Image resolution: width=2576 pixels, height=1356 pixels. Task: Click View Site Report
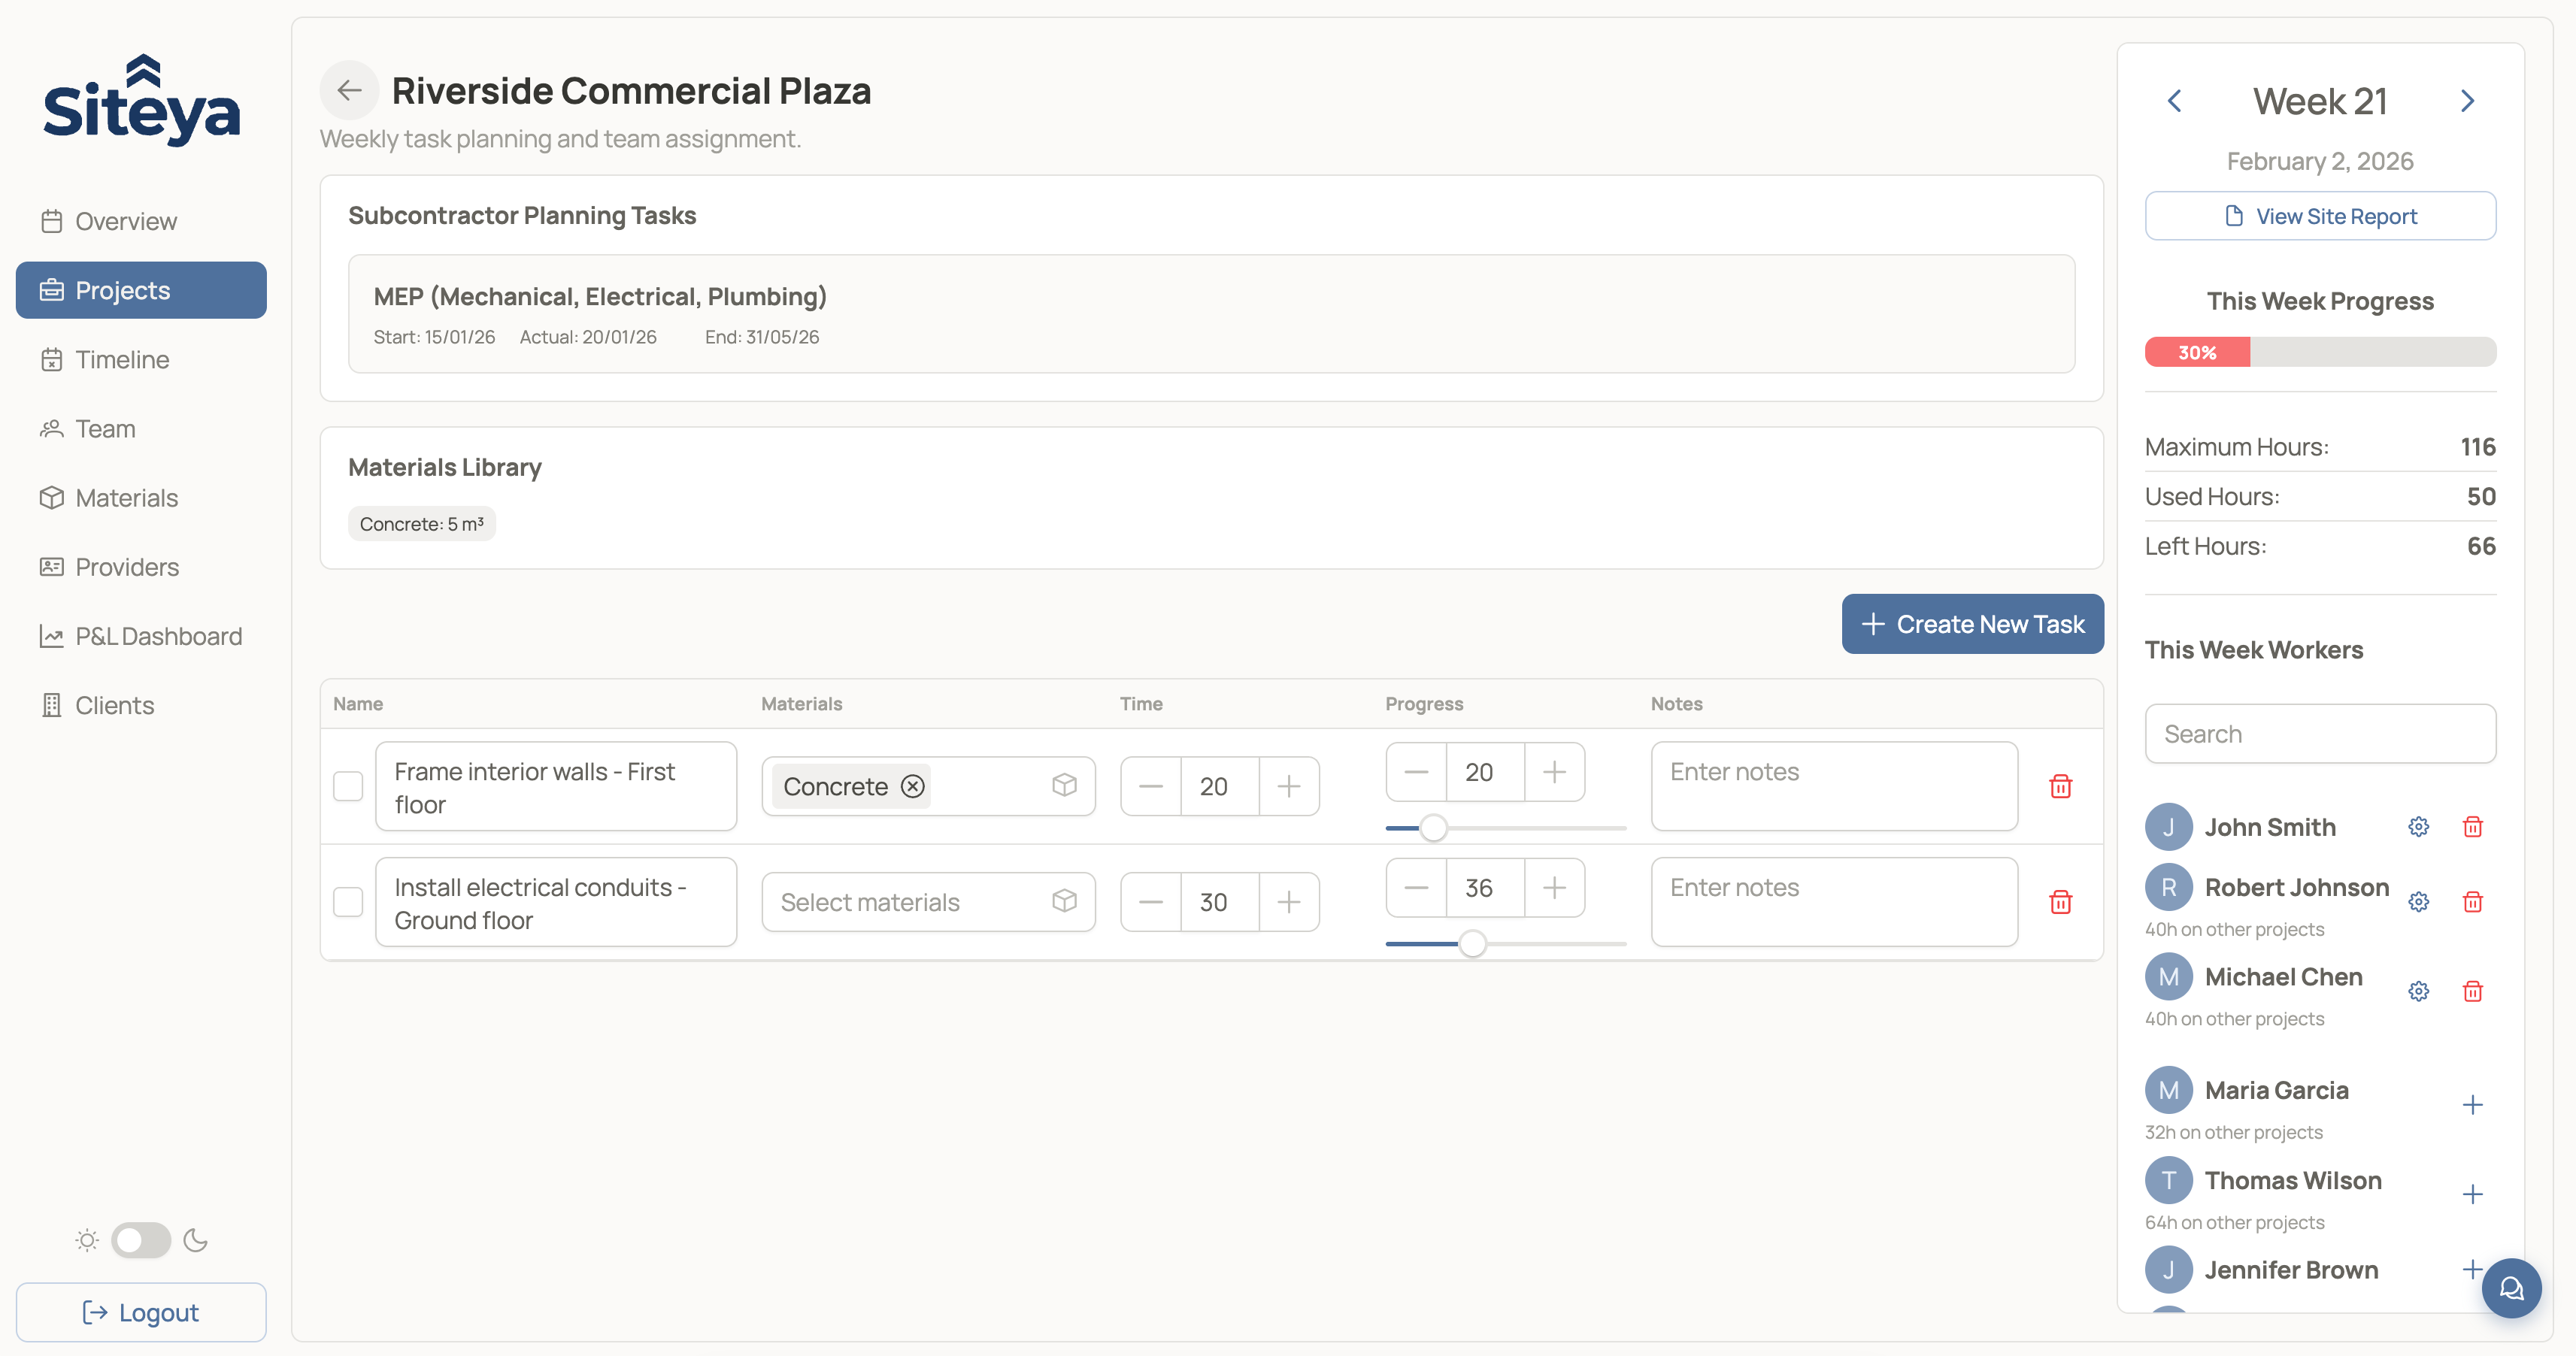[2321, 215]
